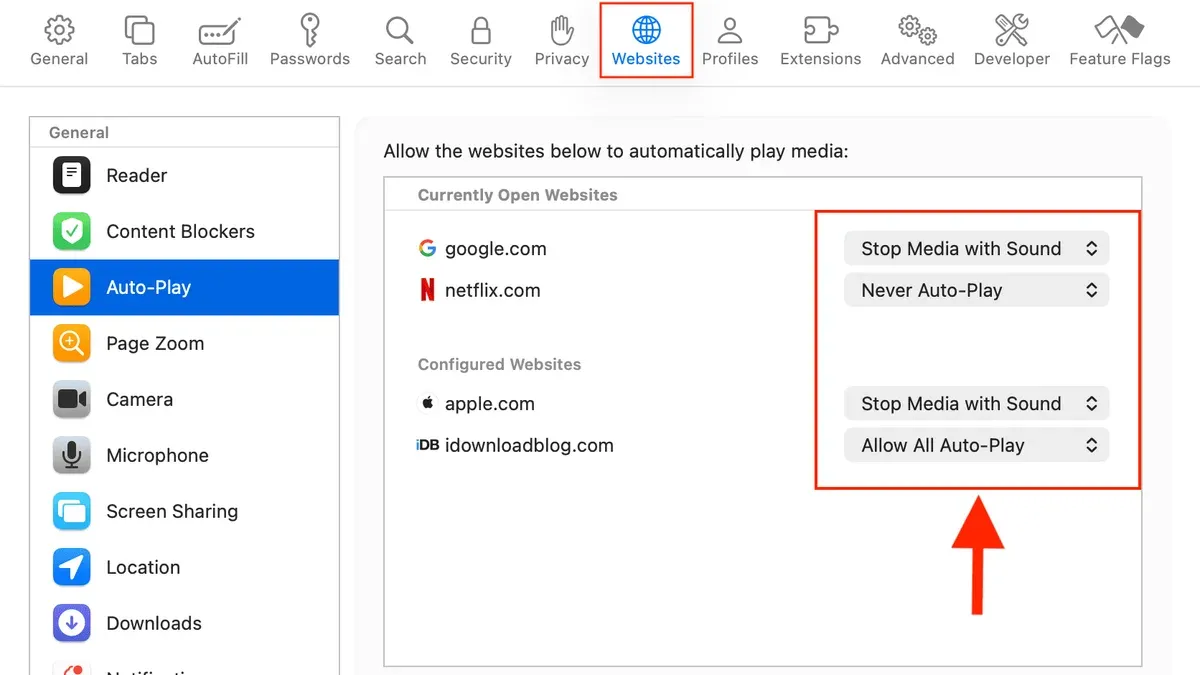Open the Privacy hand icon
The height and width of the screenshot is (675, 1200).
tap(562, 30)
